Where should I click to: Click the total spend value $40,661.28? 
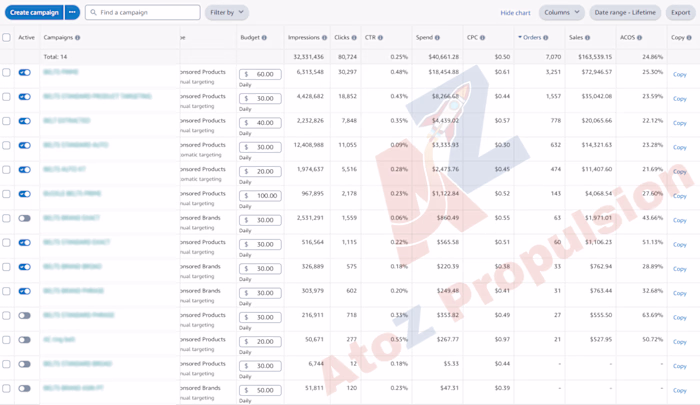click(x=444, y=57)
